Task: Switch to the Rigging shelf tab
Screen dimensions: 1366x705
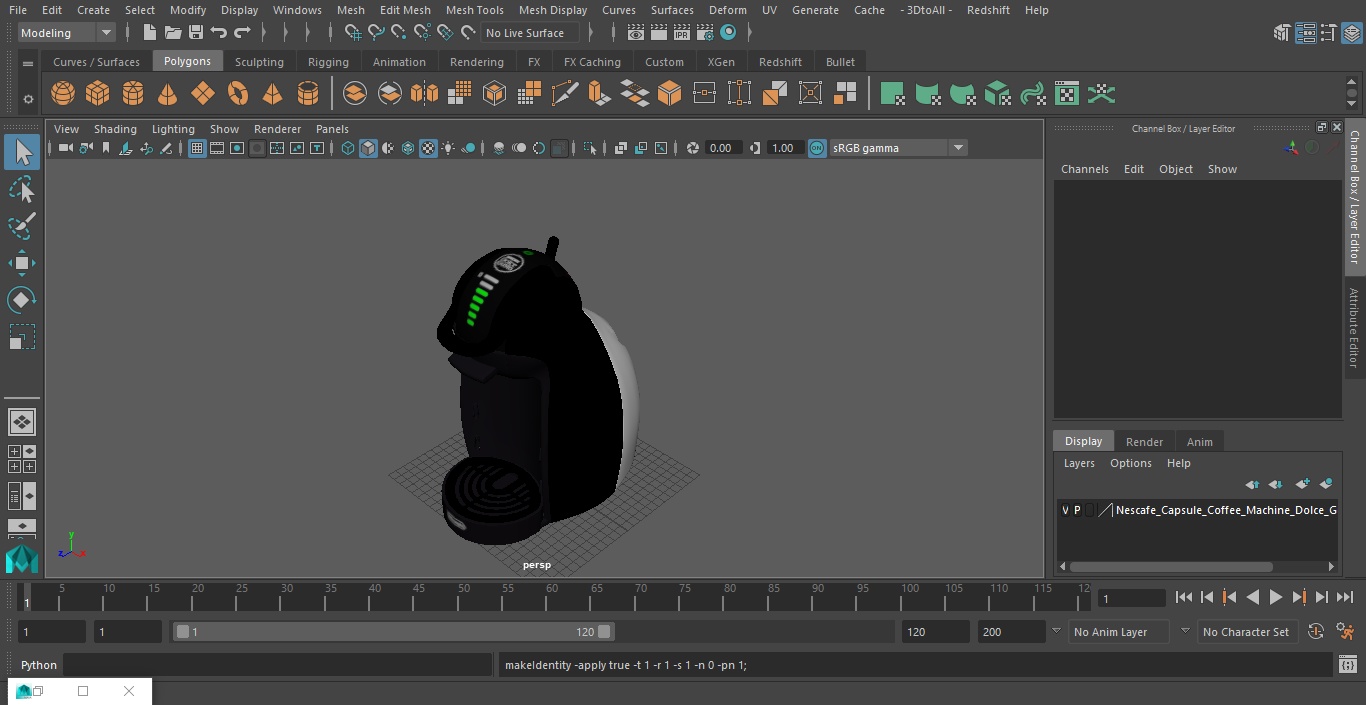Action: pos(328,62)
